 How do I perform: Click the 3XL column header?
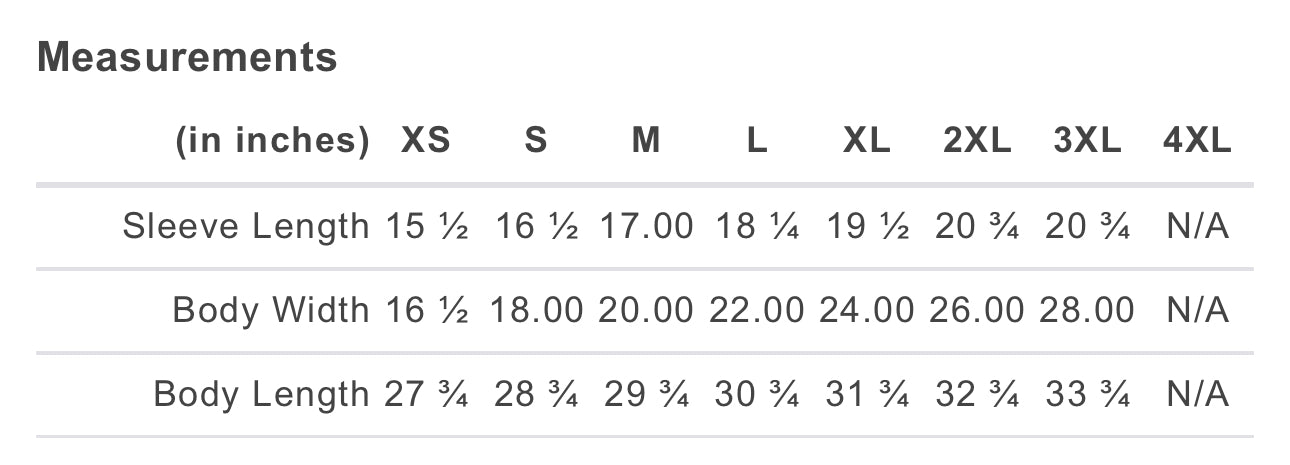[1087, 142]
